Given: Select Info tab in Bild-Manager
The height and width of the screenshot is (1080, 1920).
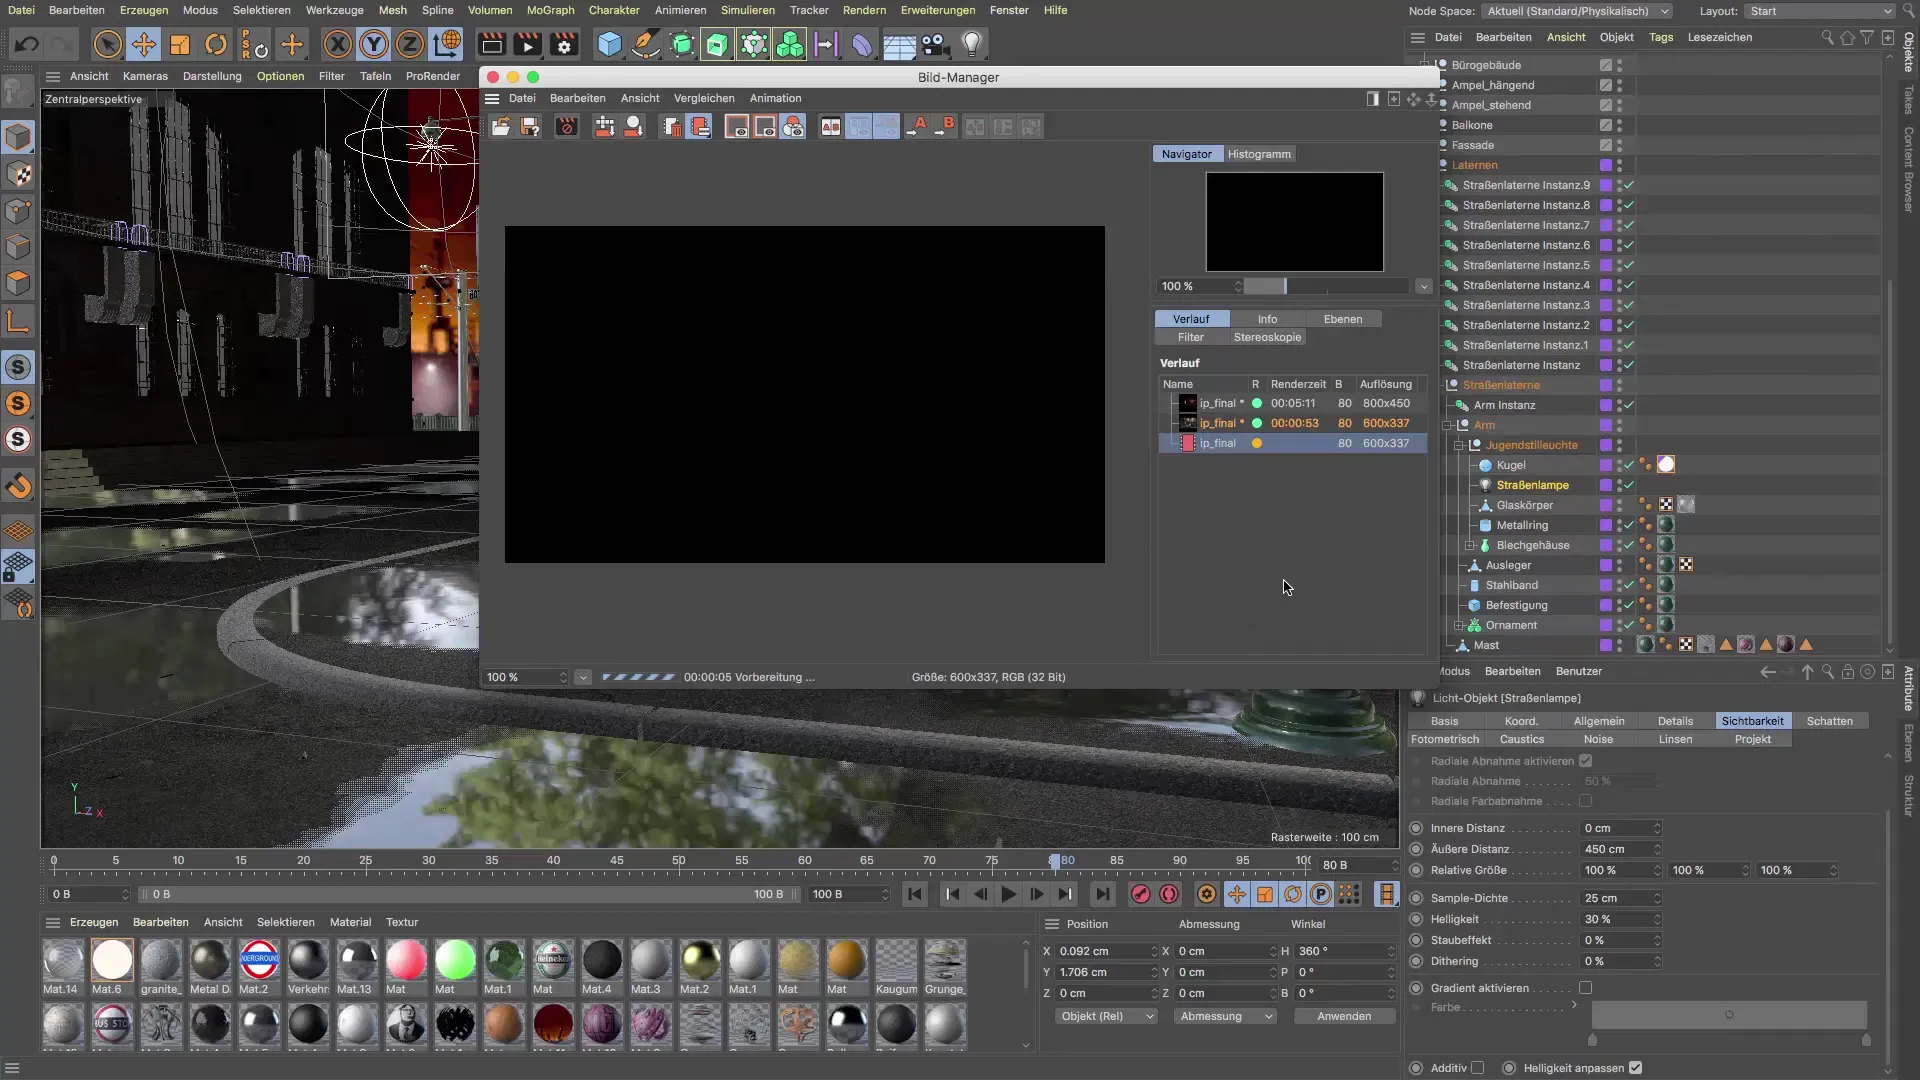Looking at the screenshot, I should tap(1267, 319).
